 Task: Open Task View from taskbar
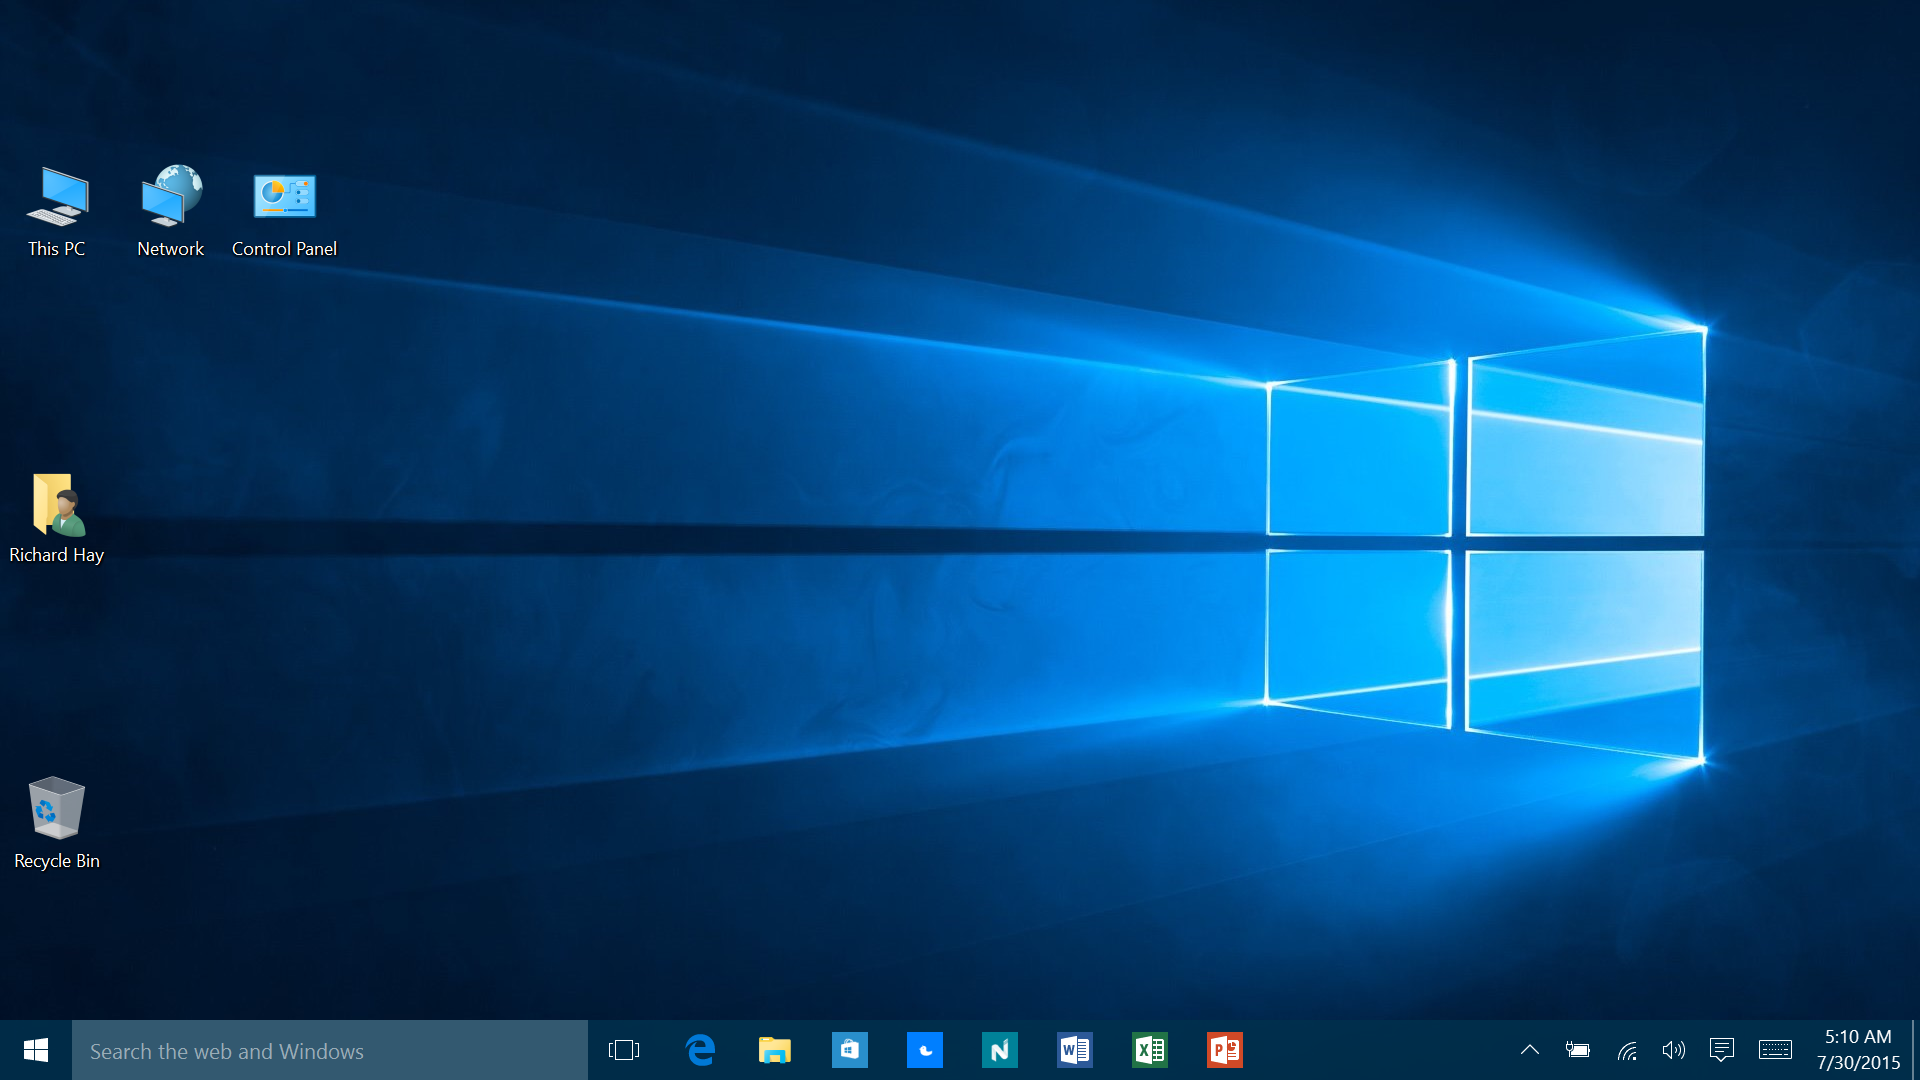tap(624, 1050)
